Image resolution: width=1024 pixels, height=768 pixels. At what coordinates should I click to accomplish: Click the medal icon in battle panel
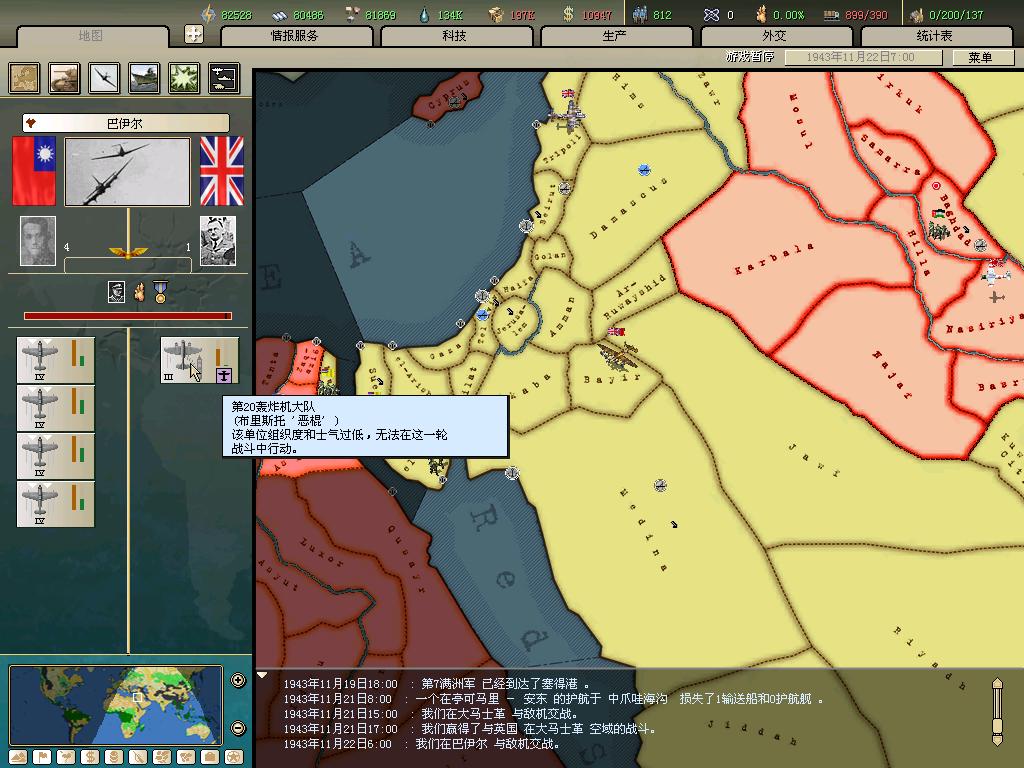(x=160, y=293)
